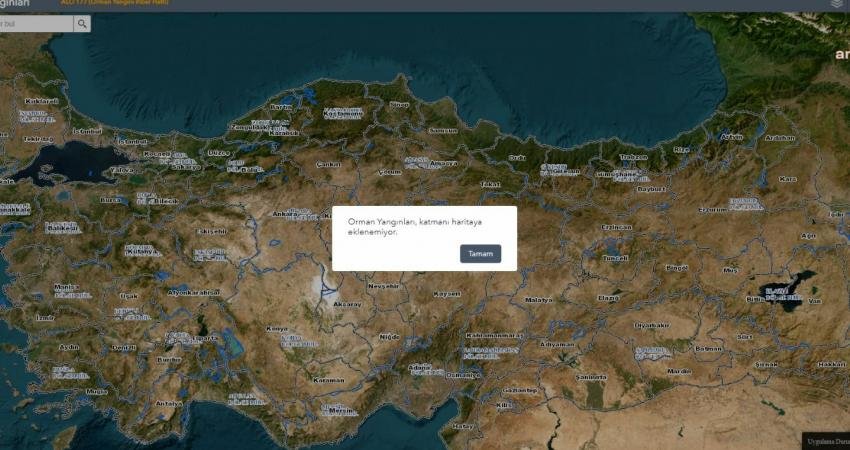Click the Nevşehir label on map
The width and height of the screenshot is (850, 450).
pyautogui.click(x=383, y=286)
